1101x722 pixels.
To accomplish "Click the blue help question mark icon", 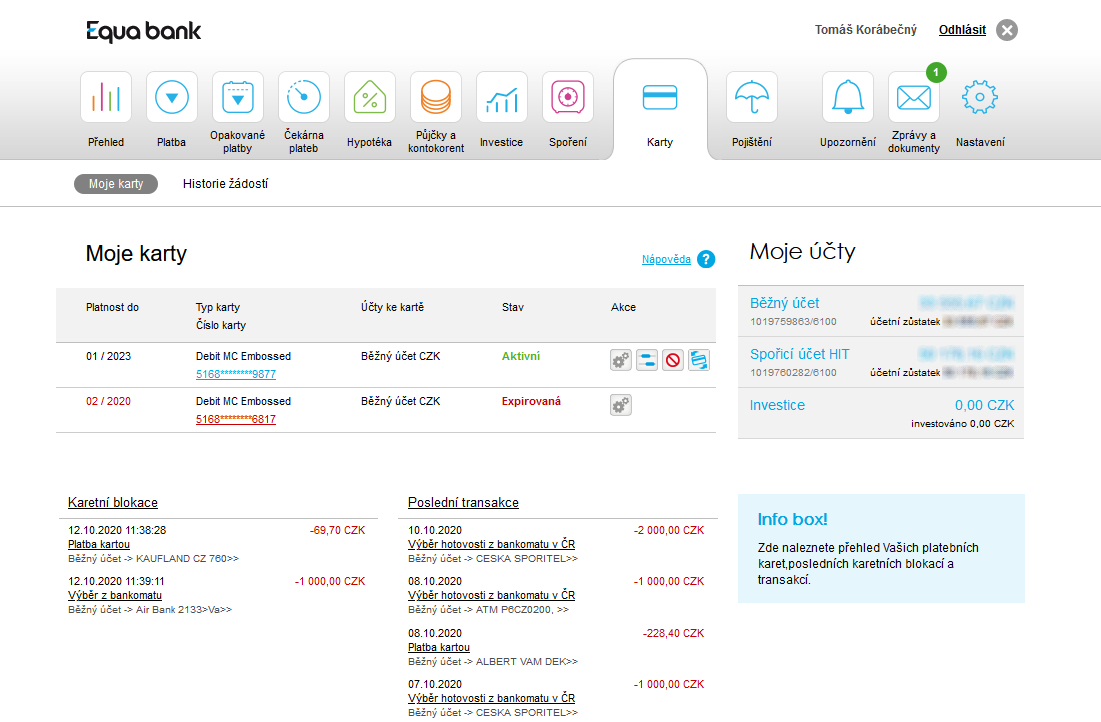I will [706, 260].
